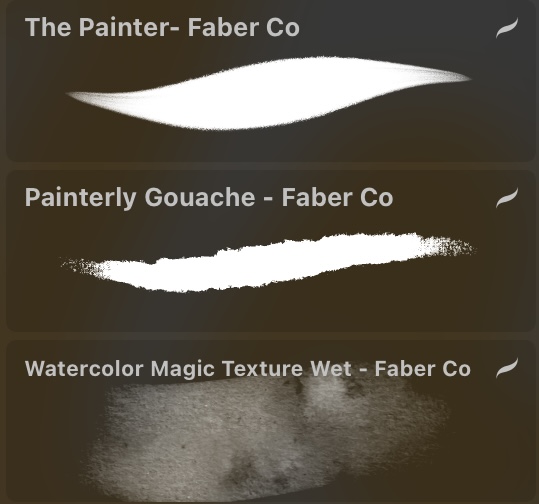Click the word Gouache in the second brush title

[200, 198]
